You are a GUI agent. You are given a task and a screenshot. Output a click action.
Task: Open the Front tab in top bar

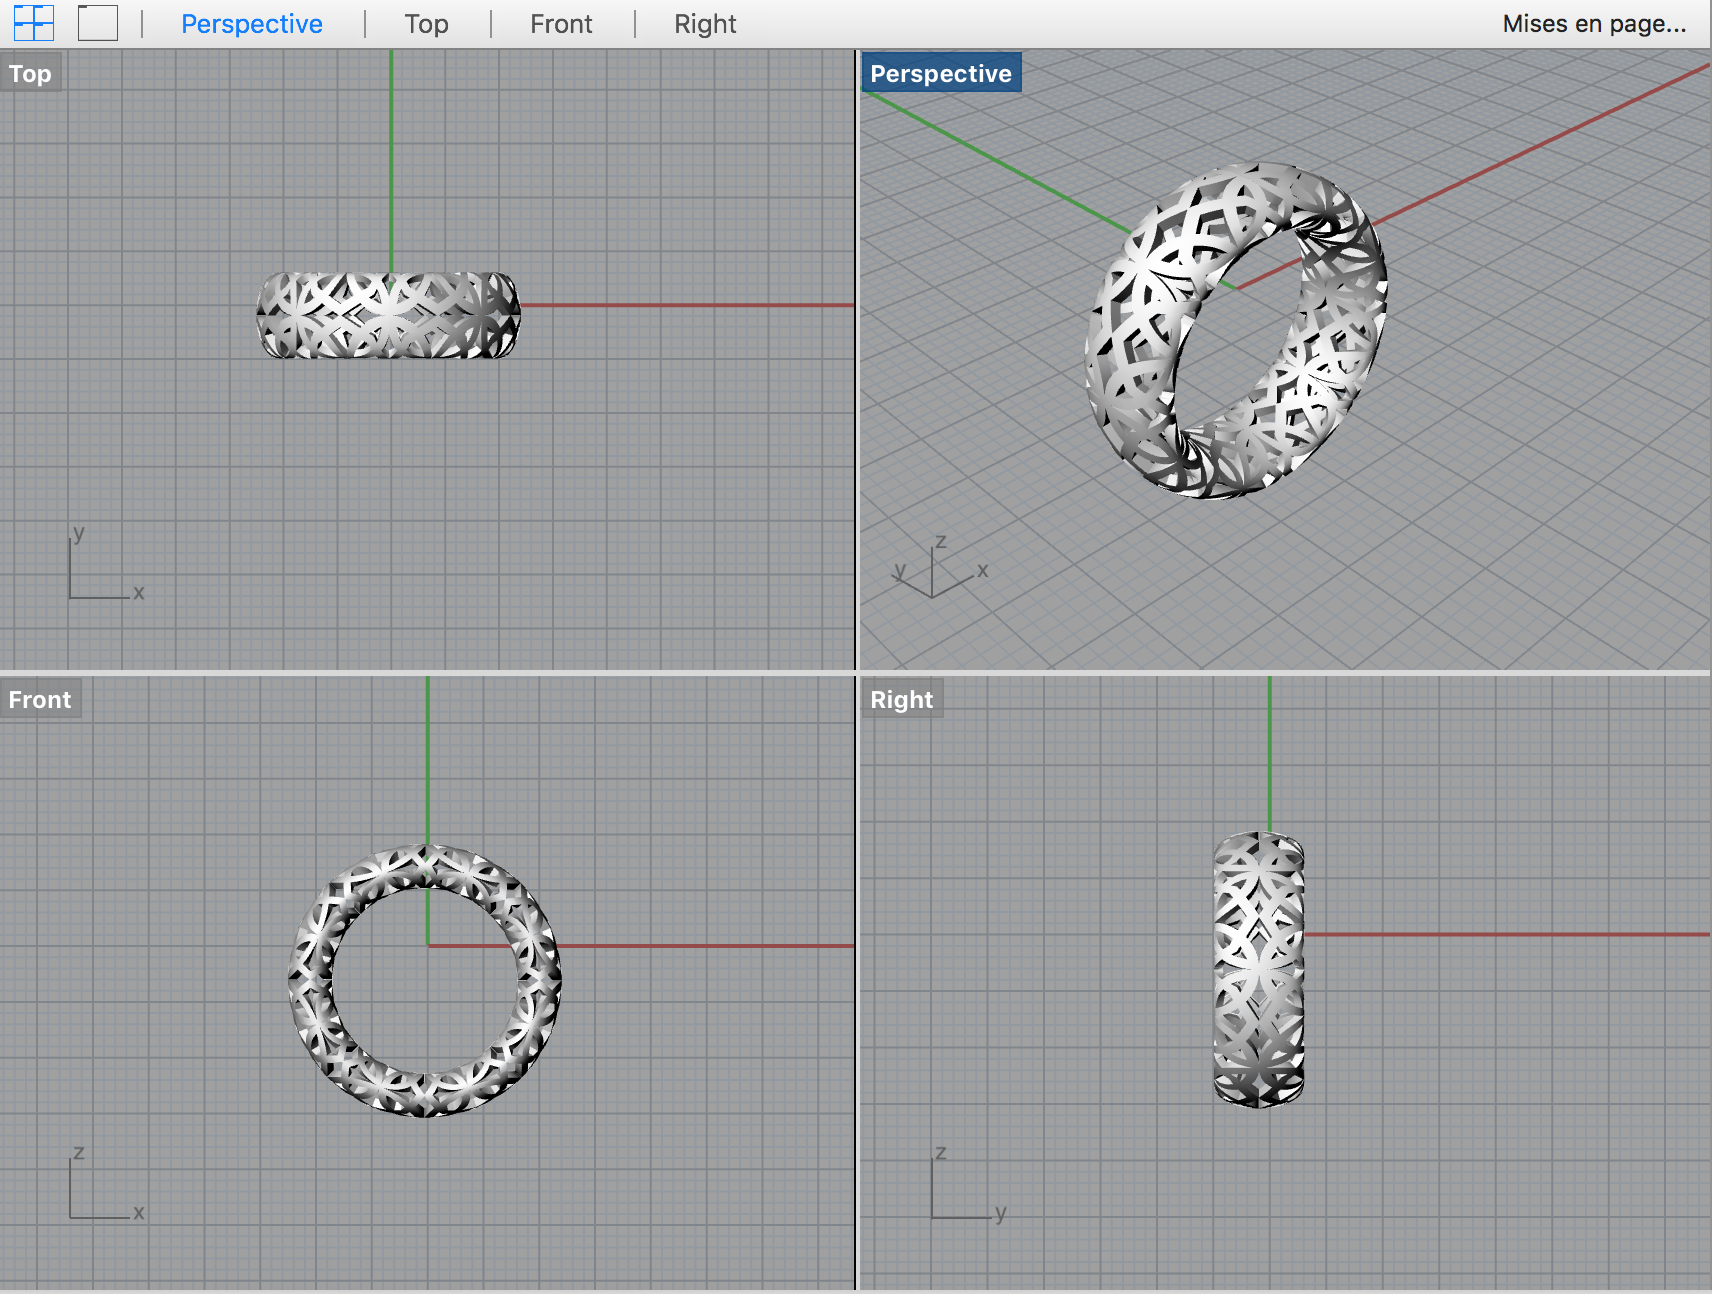click(x=561, y=24)
